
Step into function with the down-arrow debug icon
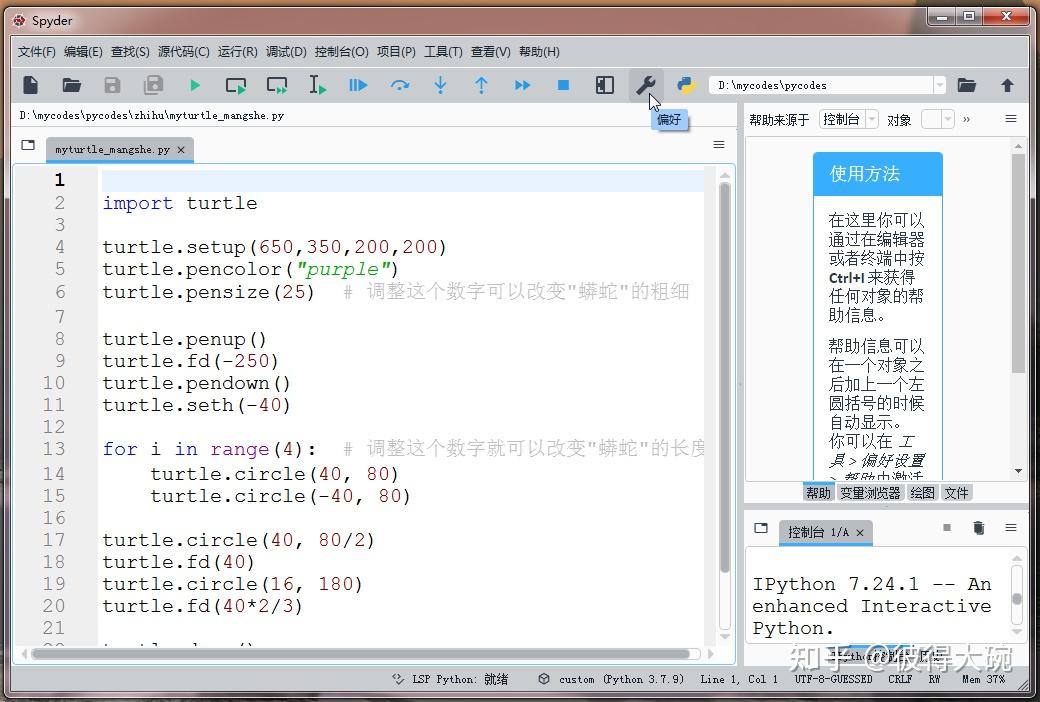(440, 85)
